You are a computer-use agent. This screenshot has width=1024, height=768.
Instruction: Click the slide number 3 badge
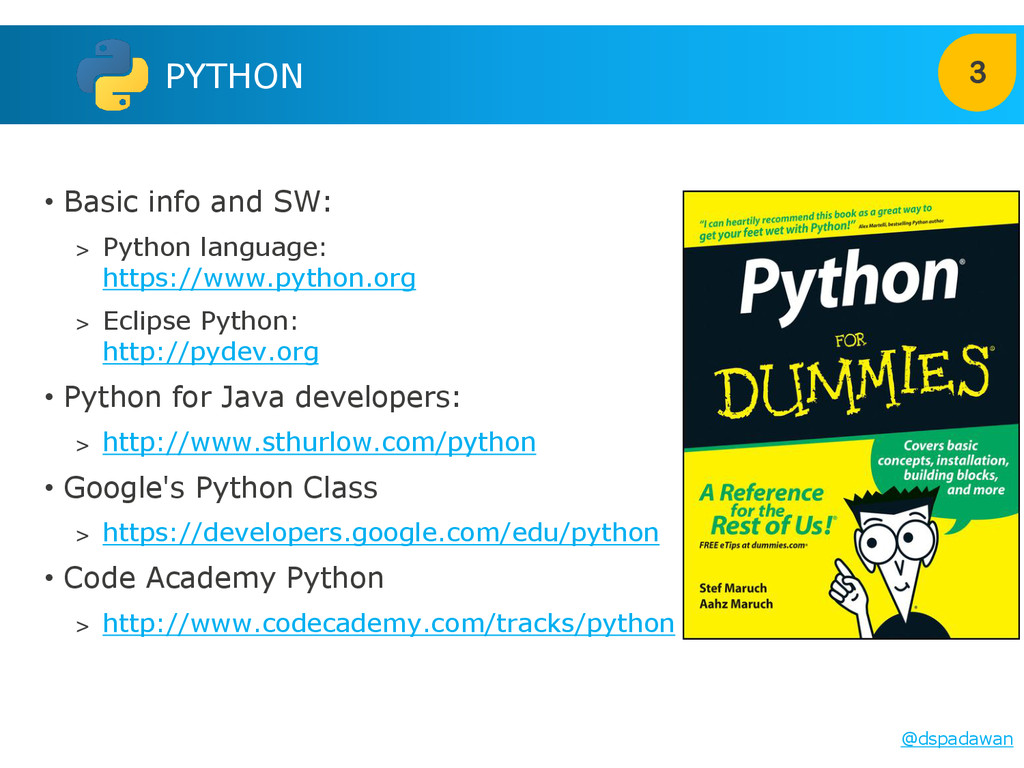[977, 72]
